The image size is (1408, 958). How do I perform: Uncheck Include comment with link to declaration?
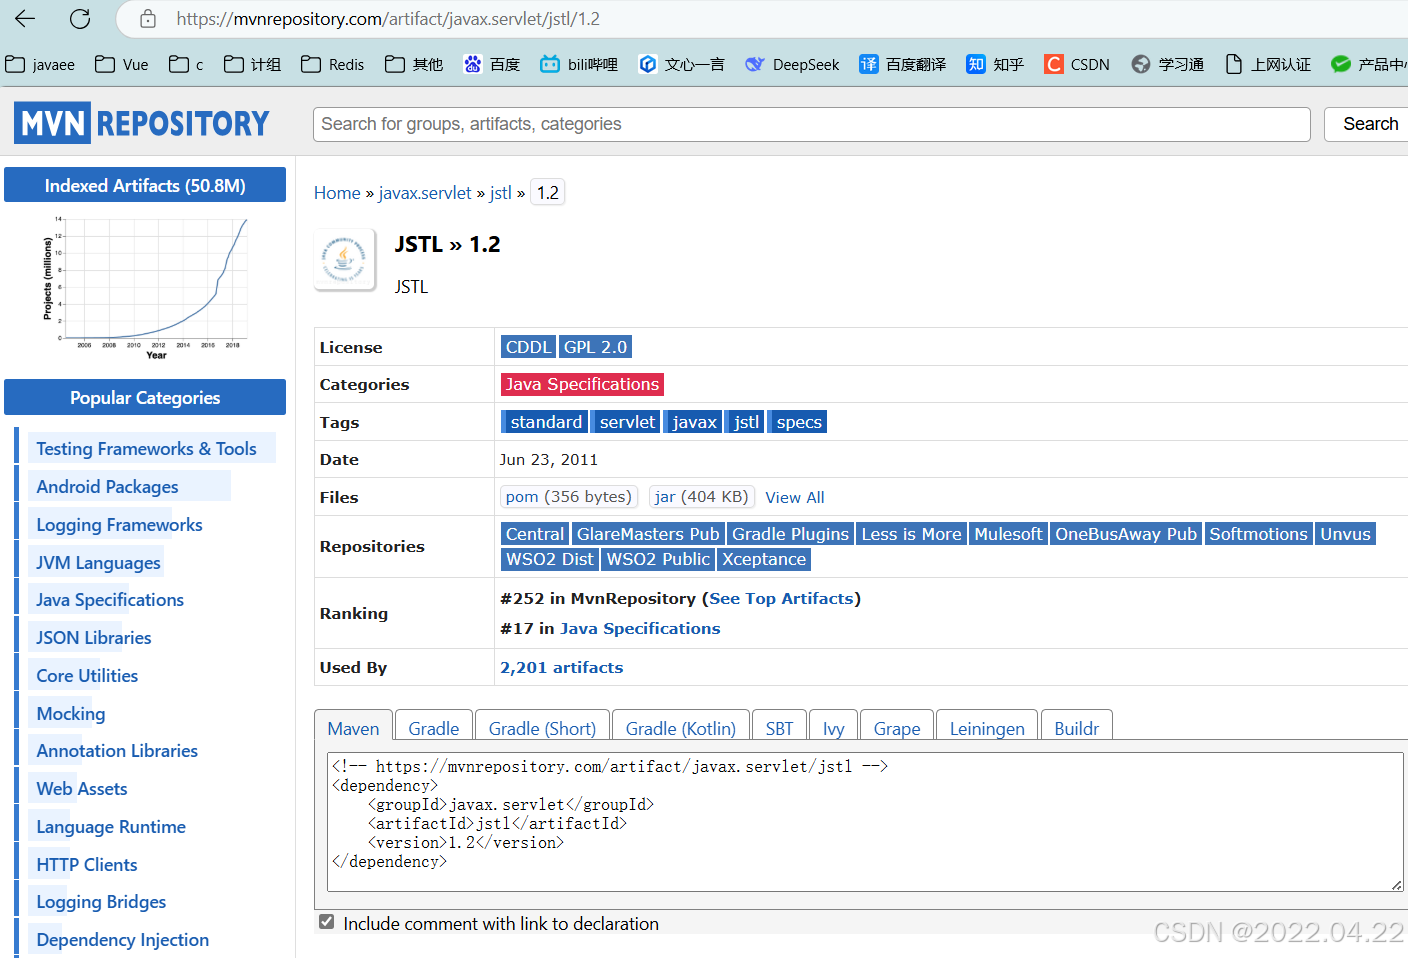[326, 921]
